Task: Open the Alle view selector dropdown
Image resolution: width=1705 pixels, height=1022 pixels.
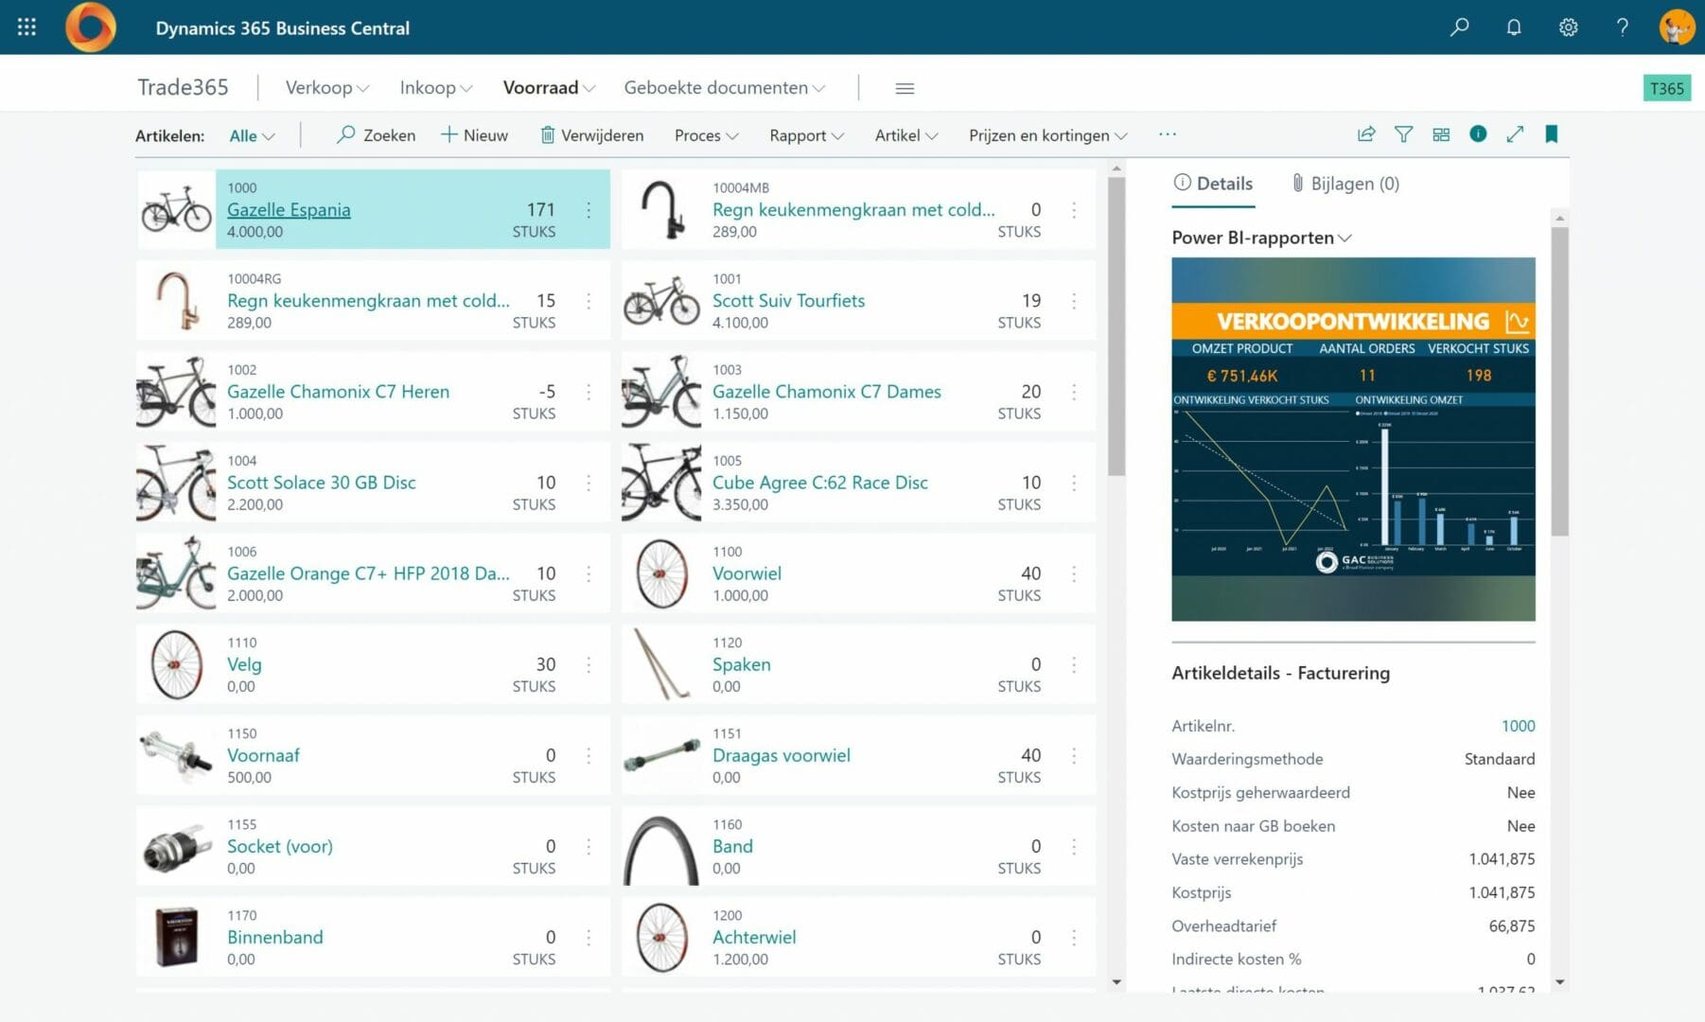Action: click(x=252, y=136)
